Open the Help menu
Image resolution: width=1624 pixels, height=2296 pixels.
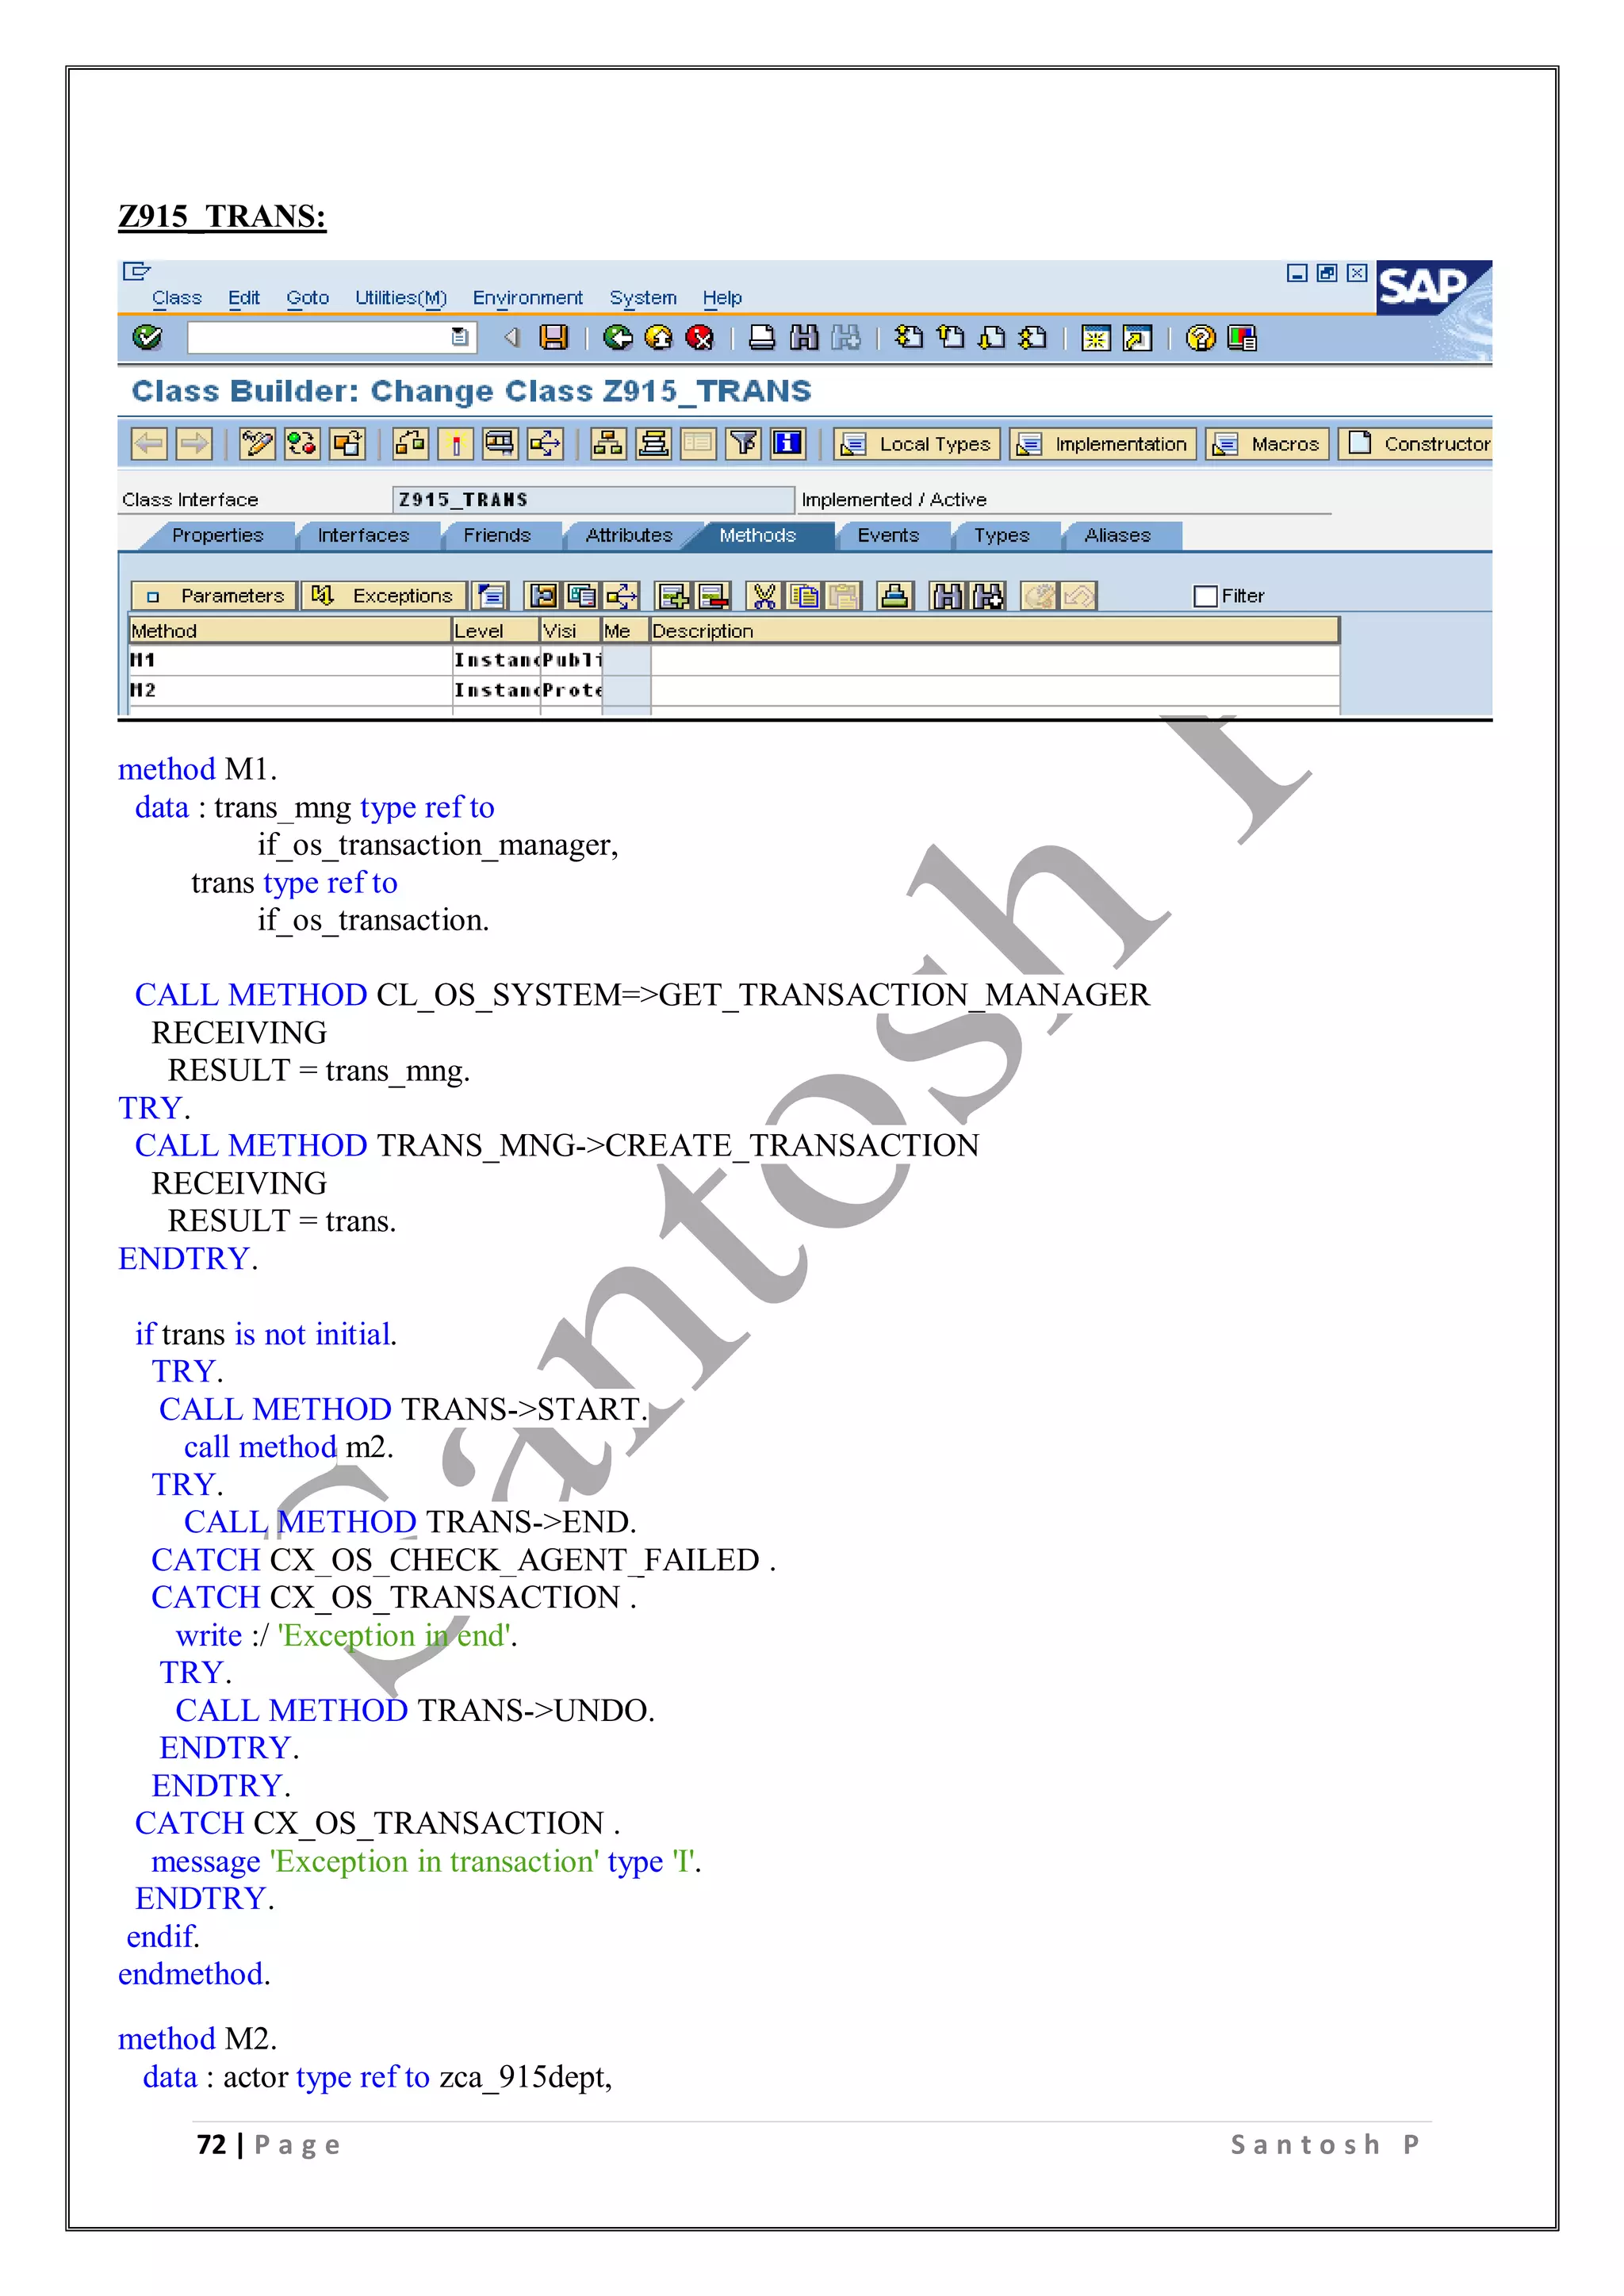pos(722,298)
